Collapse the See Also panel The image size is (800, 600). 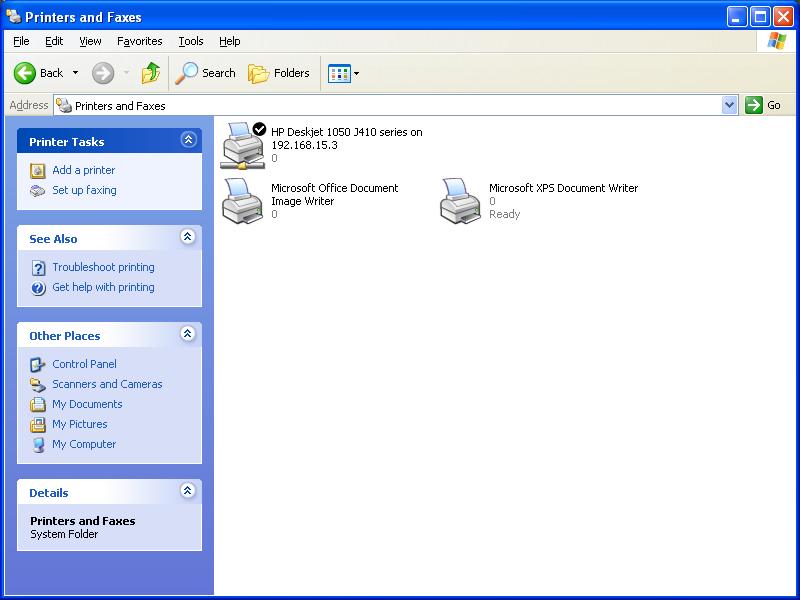187,238
